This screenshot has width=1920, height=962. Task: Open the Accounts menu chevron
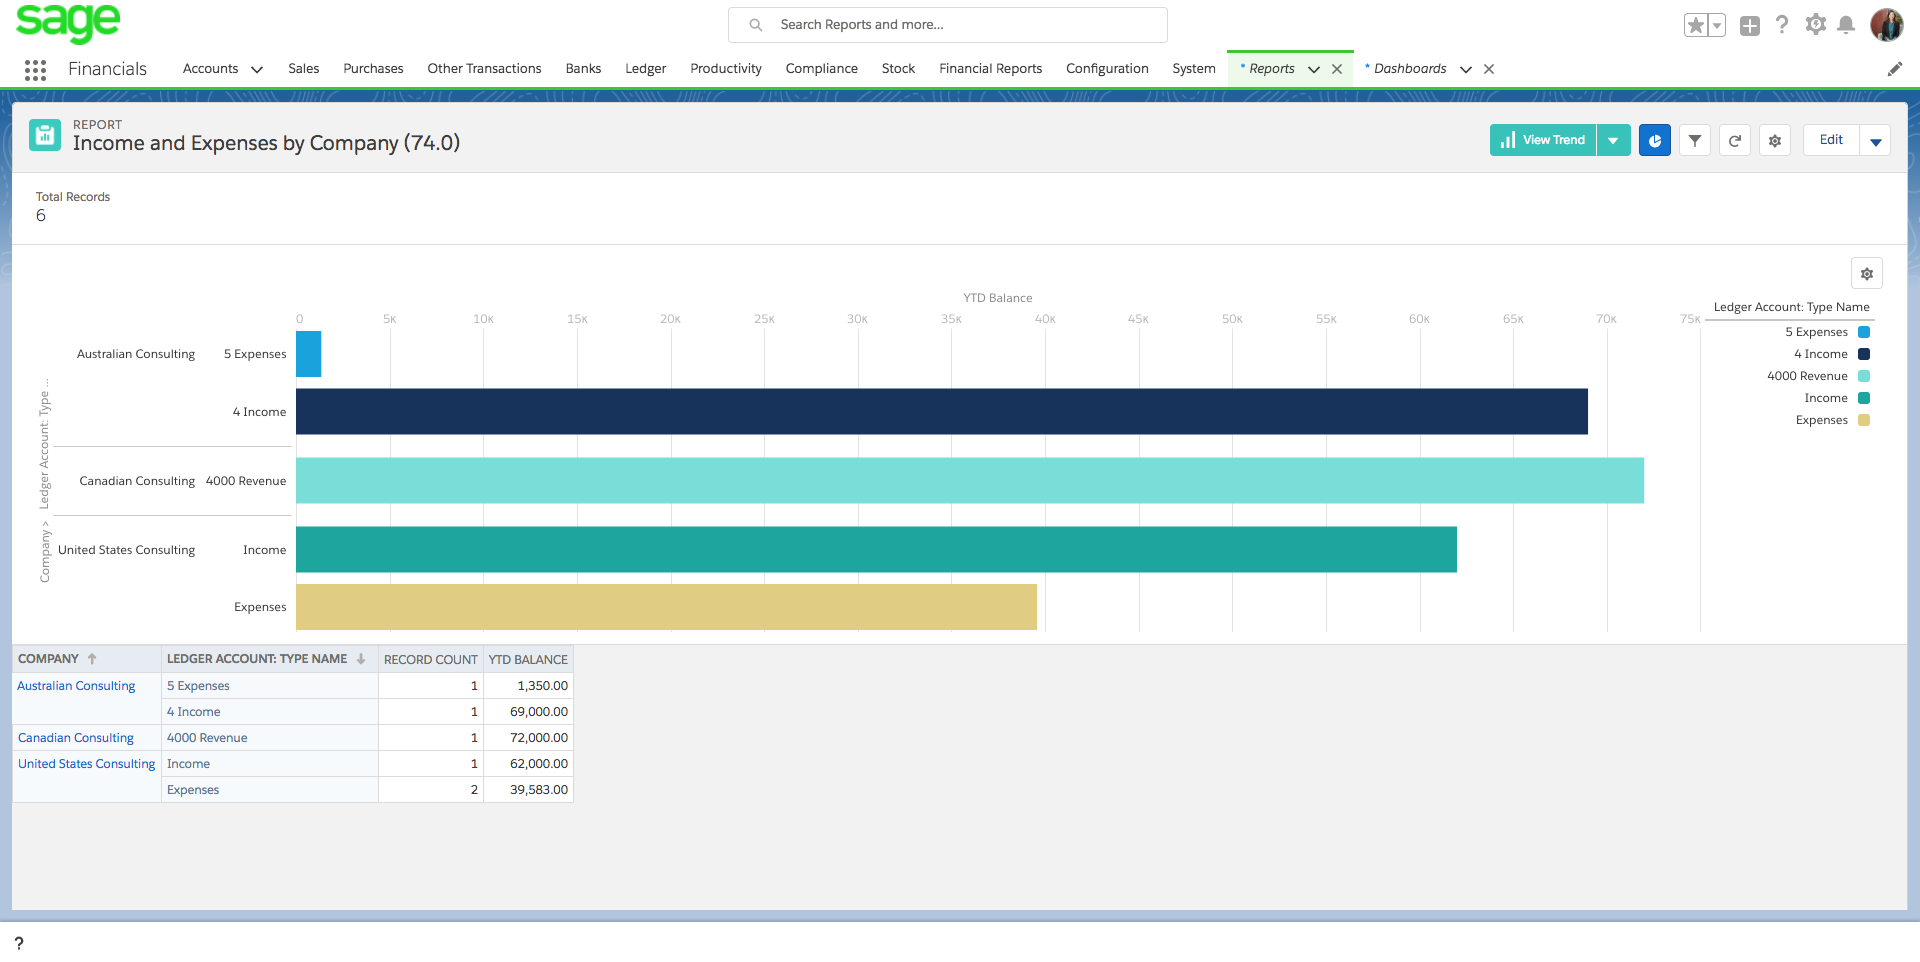(257, 69)
